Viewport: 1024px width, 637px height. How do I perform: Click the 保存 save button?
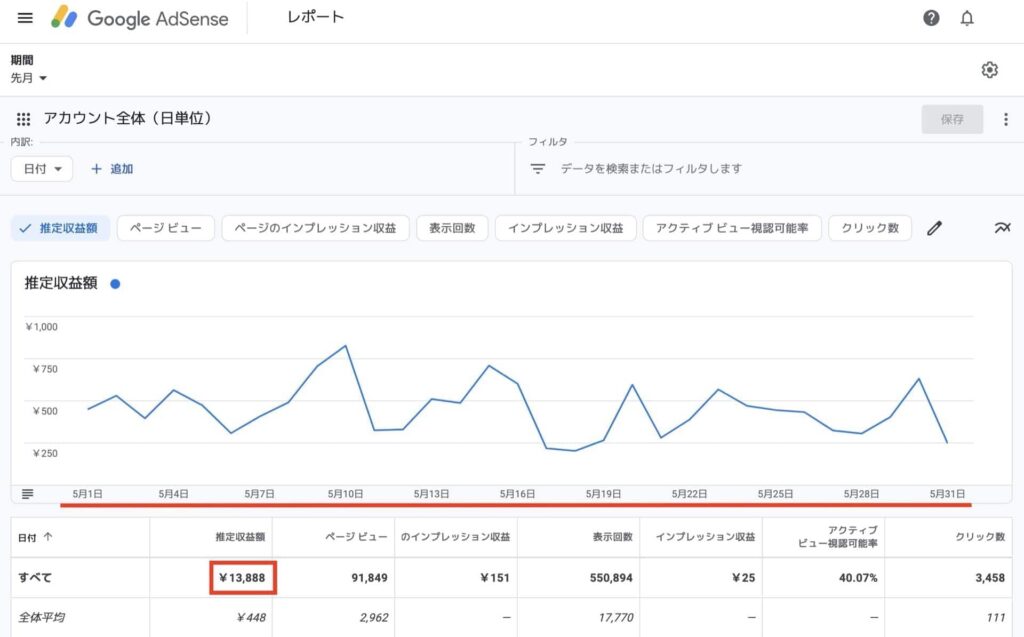[952, 119]
